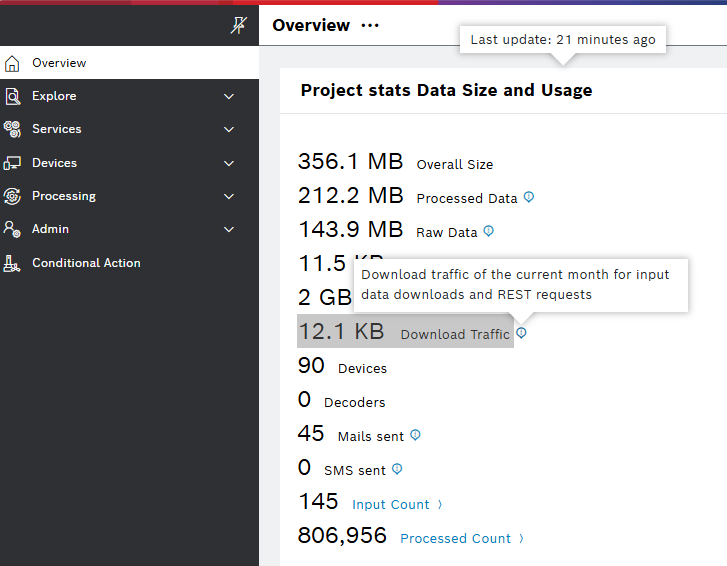Click the Services gears icon
The width and height of the screenshot is (727, 566).
point(12,129)
